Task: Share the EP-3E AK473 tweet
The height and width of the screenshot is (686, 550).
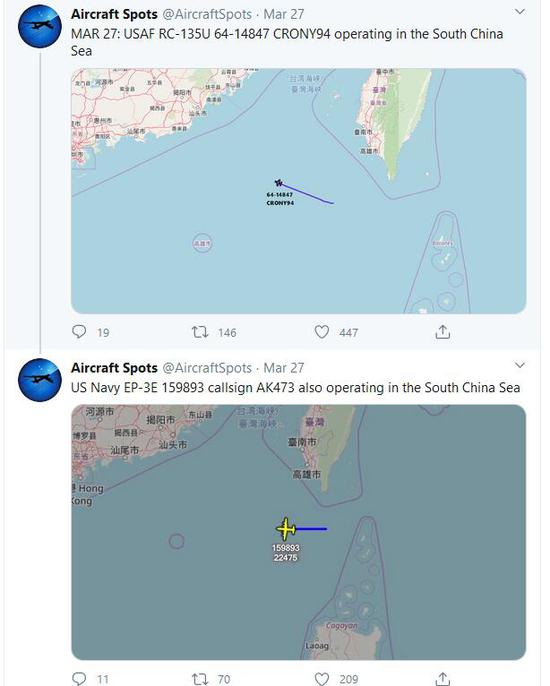Action: tap(443, 679)
